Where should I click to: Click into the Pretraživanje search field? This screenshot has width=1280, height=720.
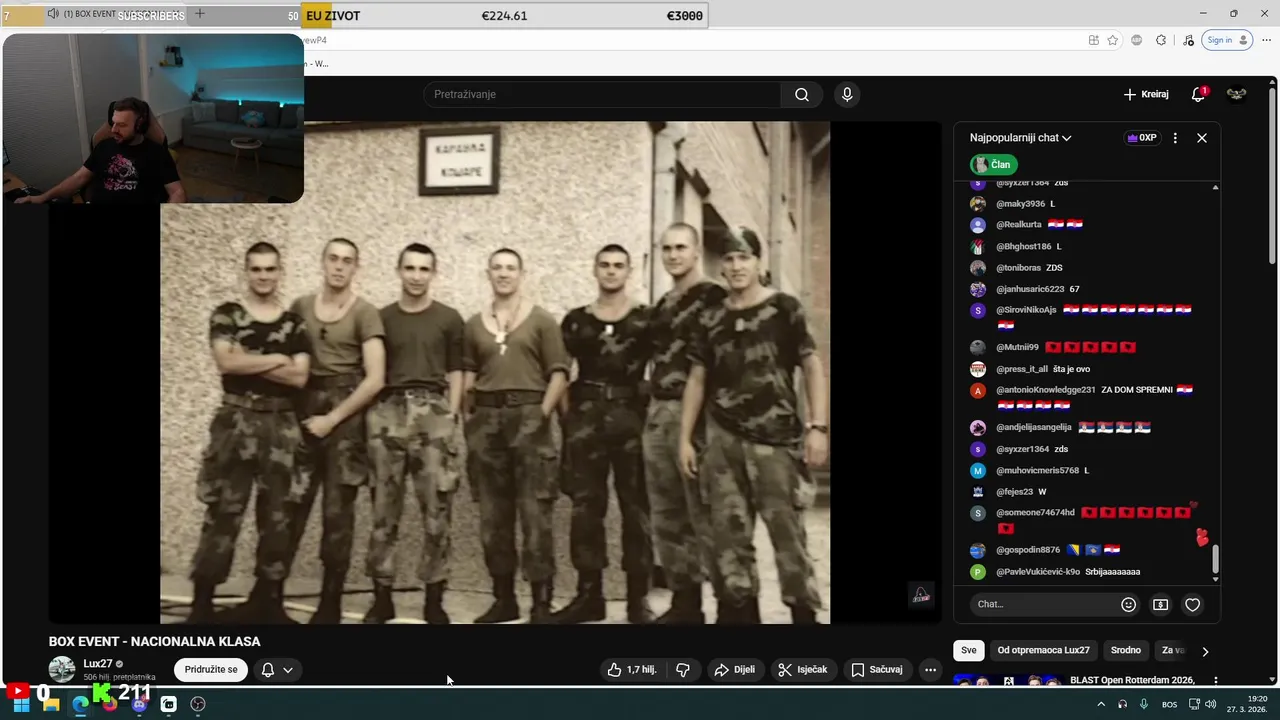(602, 94)
